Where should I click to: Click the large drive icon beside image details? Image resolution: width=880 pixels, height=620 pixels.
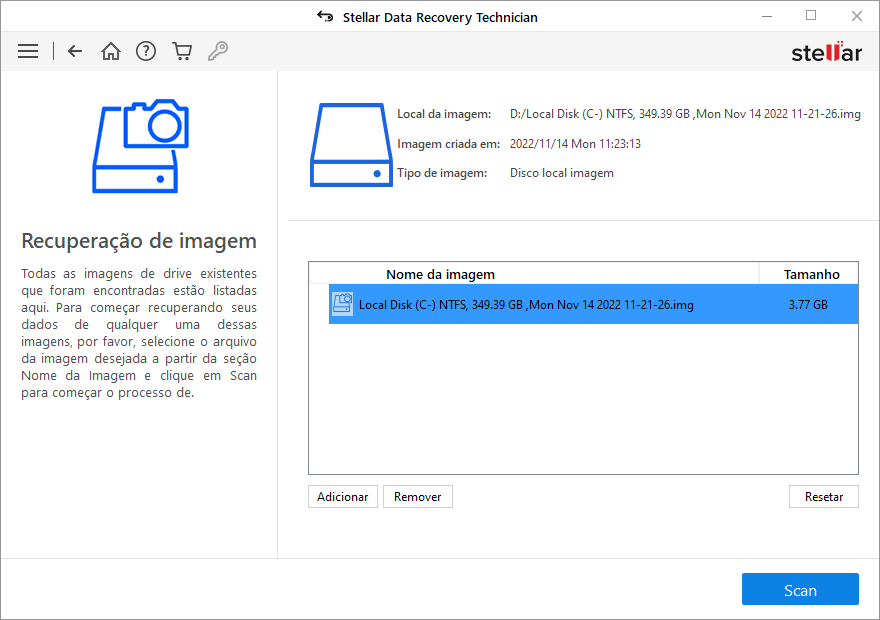(351, 145)
